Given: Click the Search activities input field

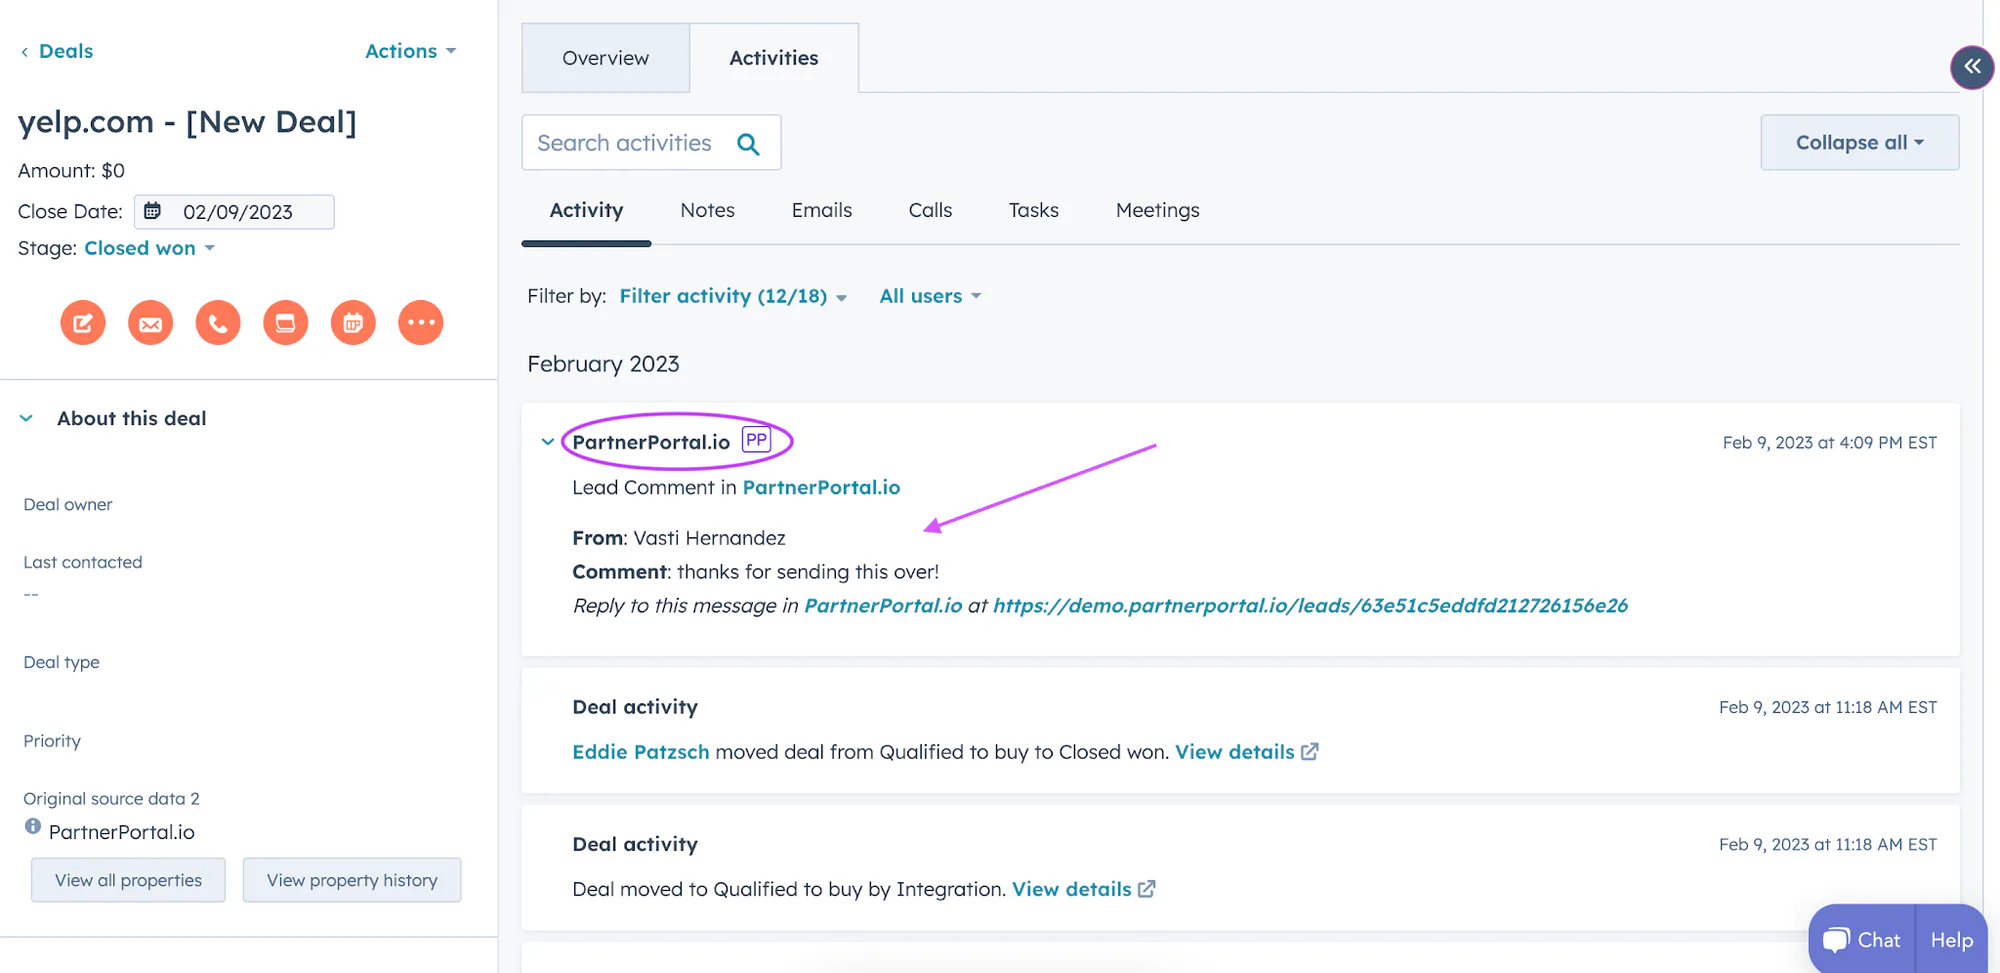Looking at the screenshot, I should 651,143.
